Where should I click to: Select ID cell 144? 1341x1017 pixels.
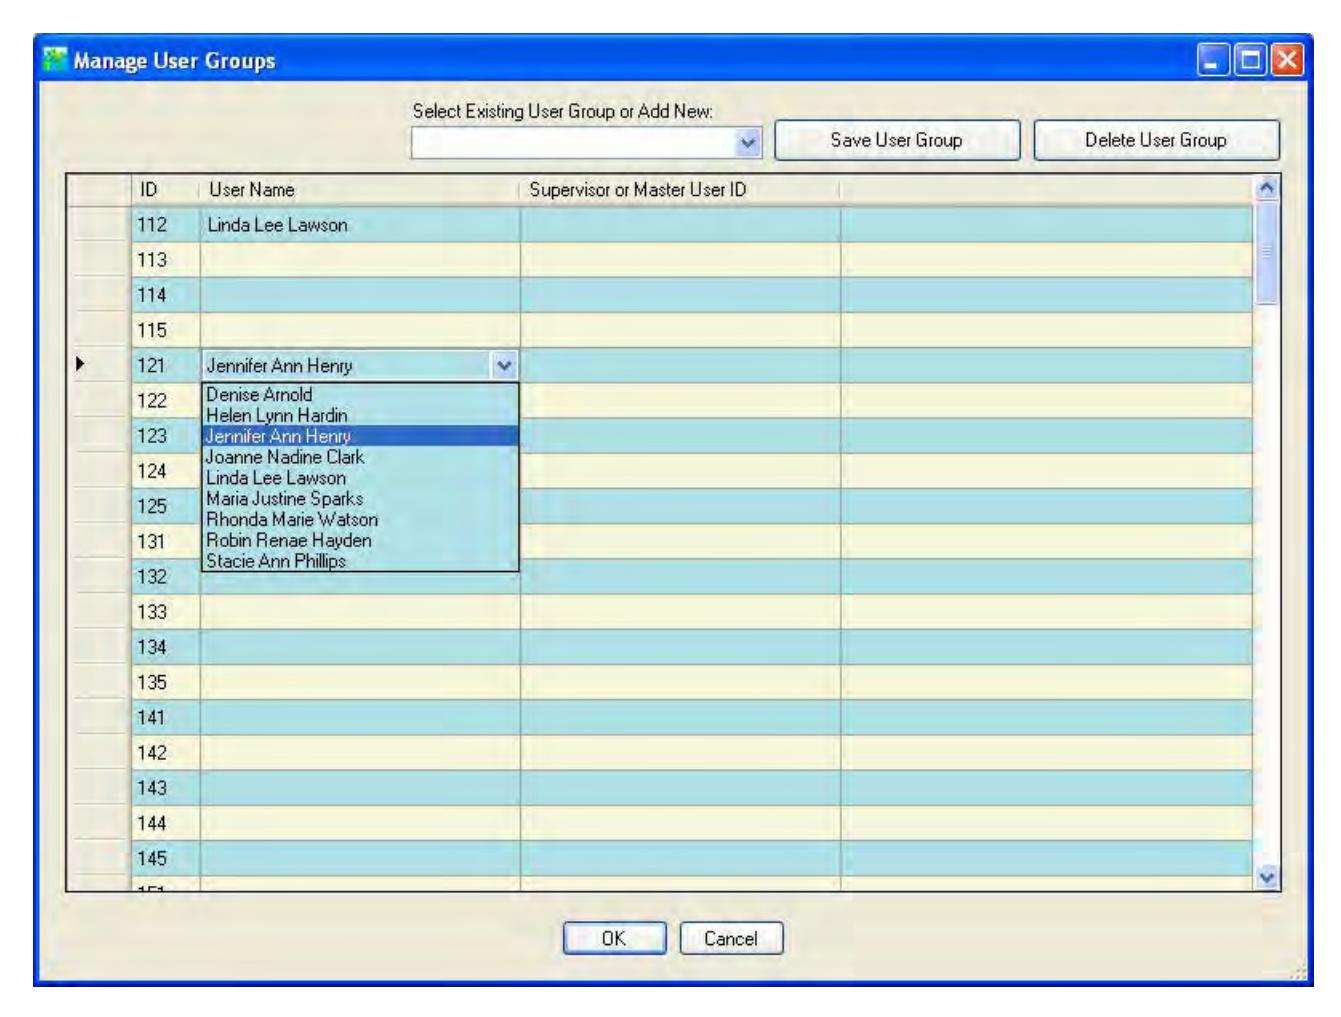[x=166, y=824]
